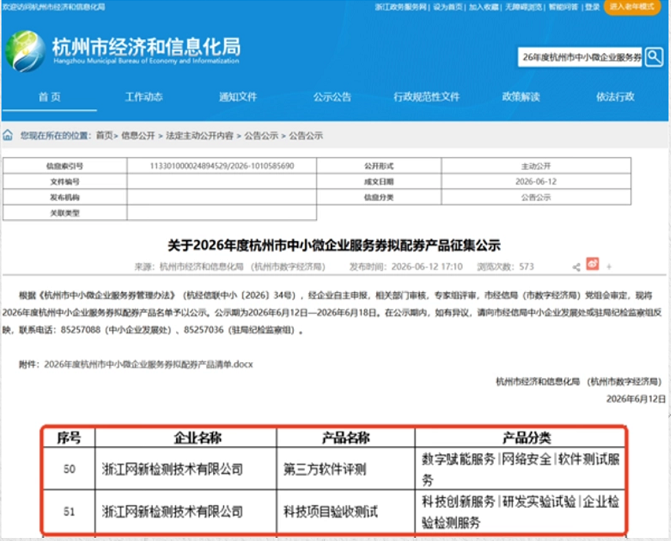Click the 关联类型 label cell
This screenshot has width=671, height=541.
[65, 213]
